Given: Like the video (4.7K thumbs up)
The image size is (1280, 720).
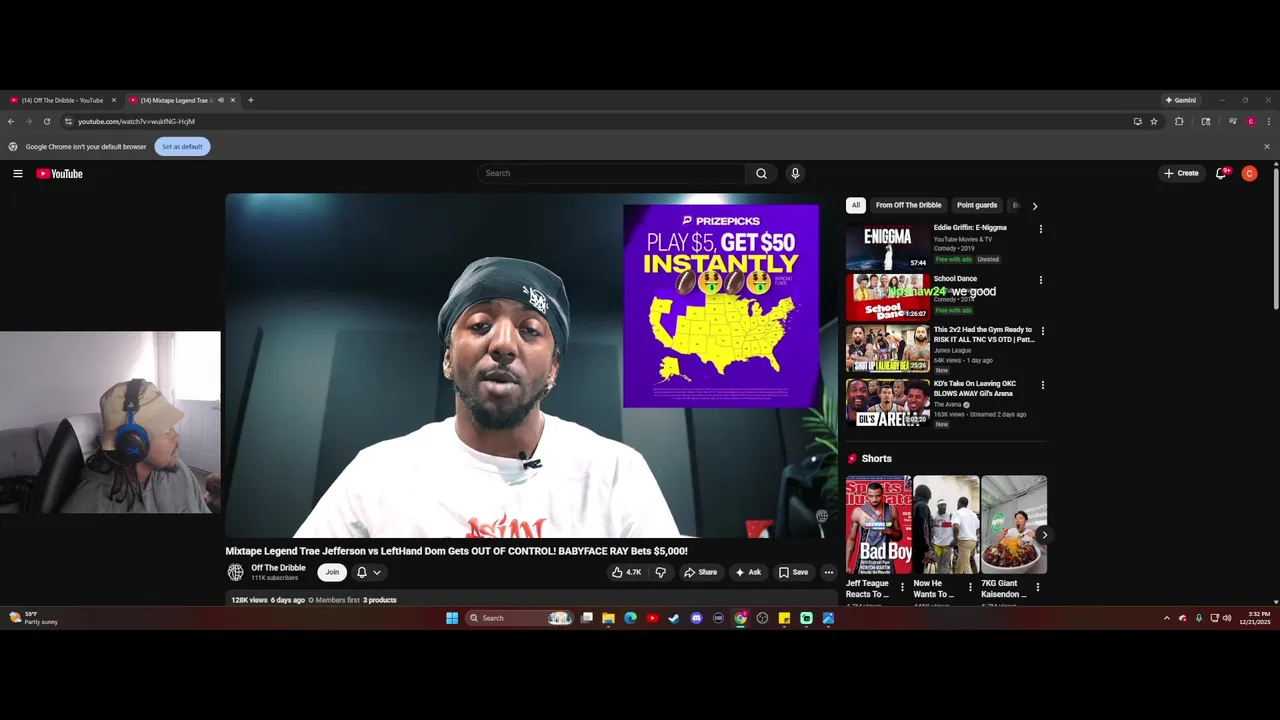Looking at the screenshot, I should tap(626, 572).
